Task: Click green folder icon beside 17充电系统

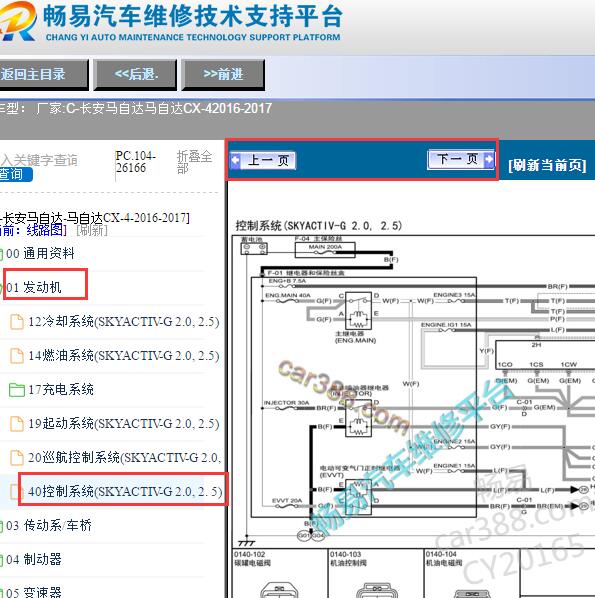Action: (17, 390)
